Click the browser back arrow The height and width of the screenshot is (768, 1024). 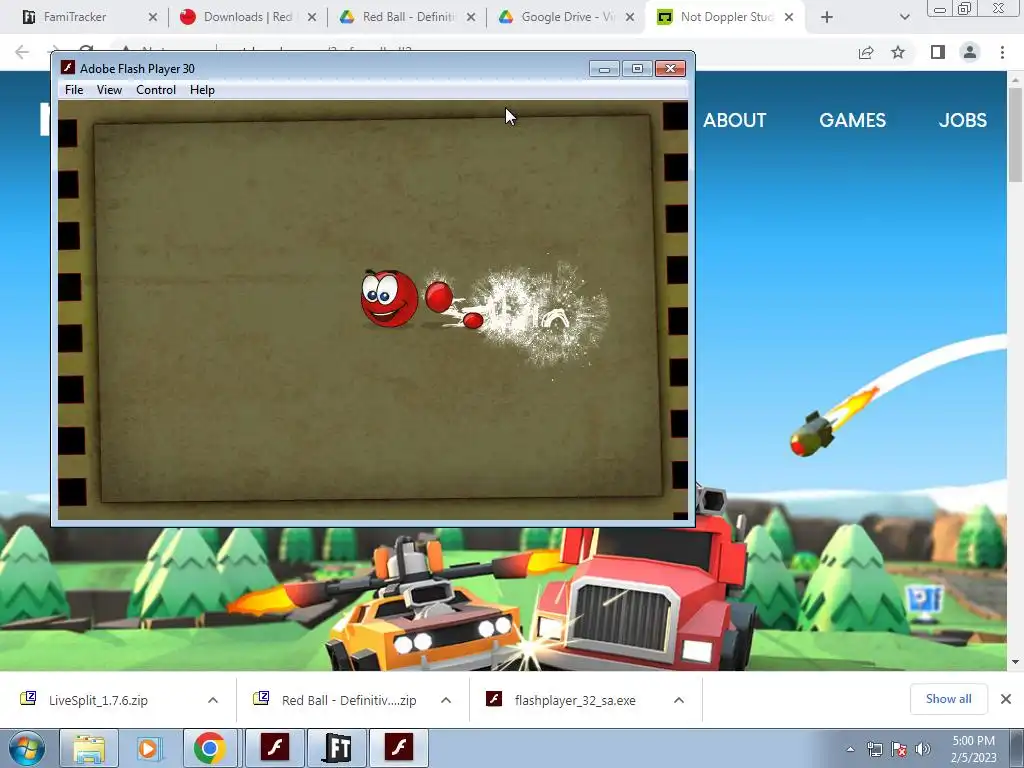coord(22,52)
